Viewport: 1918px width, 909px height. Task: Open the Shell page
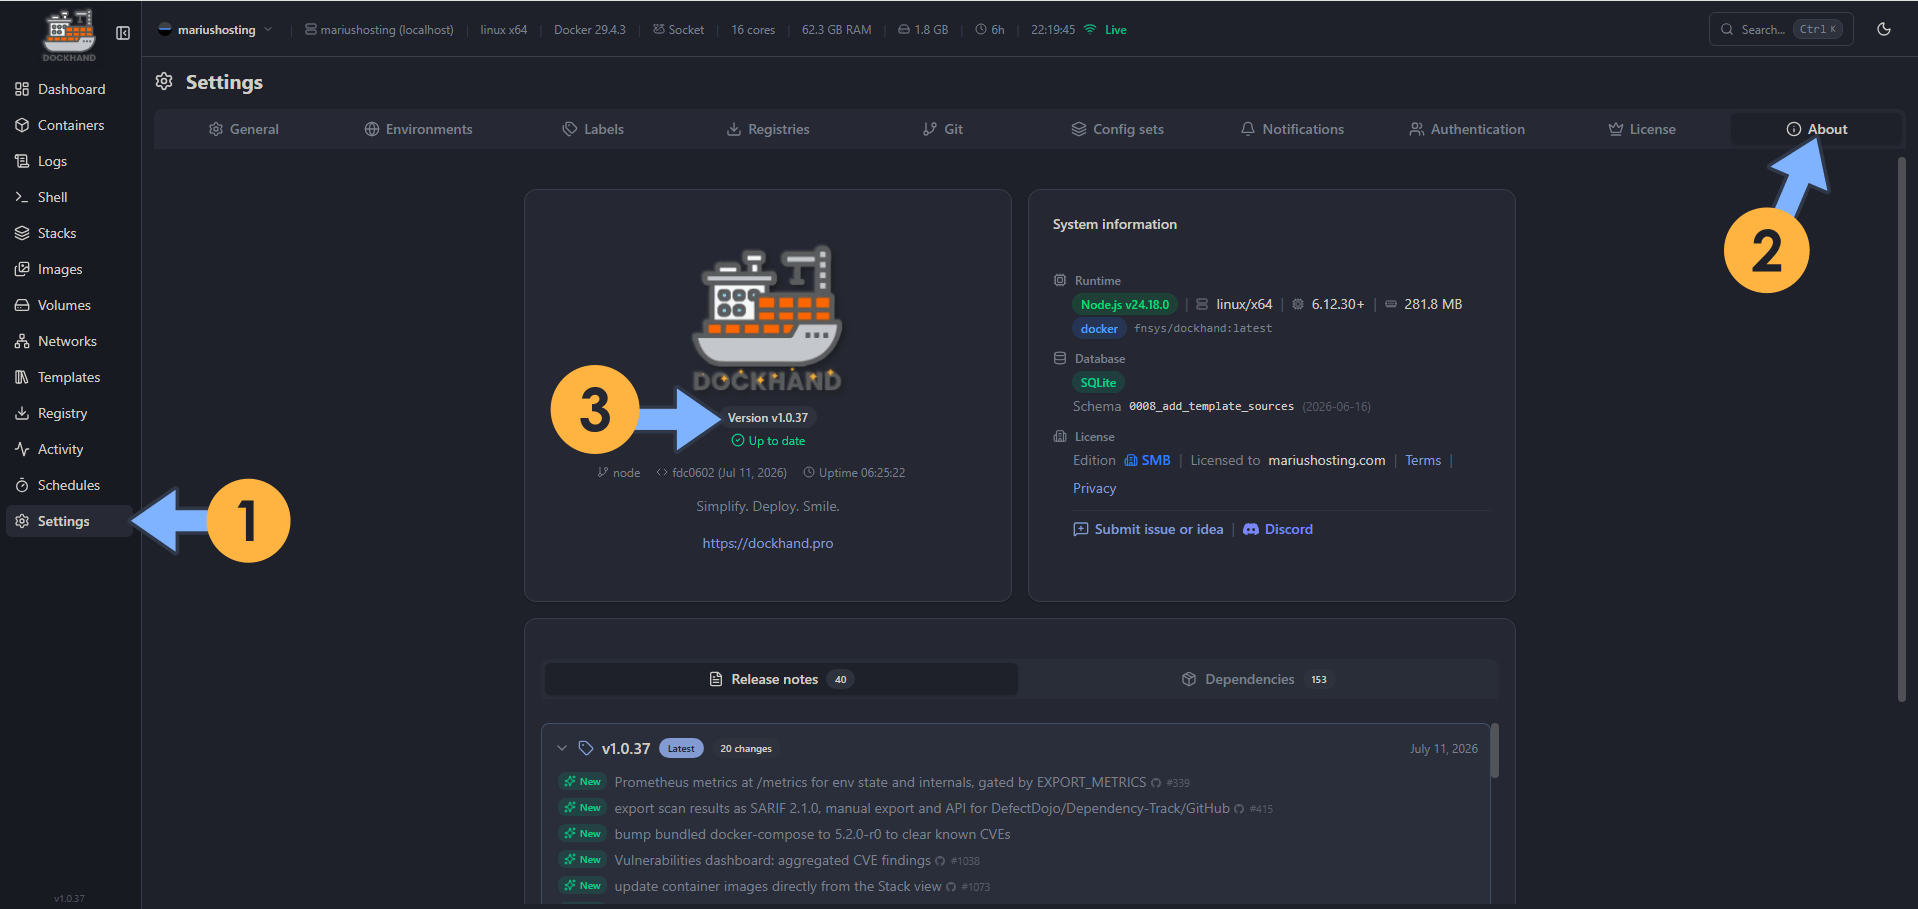coord(68,197)
